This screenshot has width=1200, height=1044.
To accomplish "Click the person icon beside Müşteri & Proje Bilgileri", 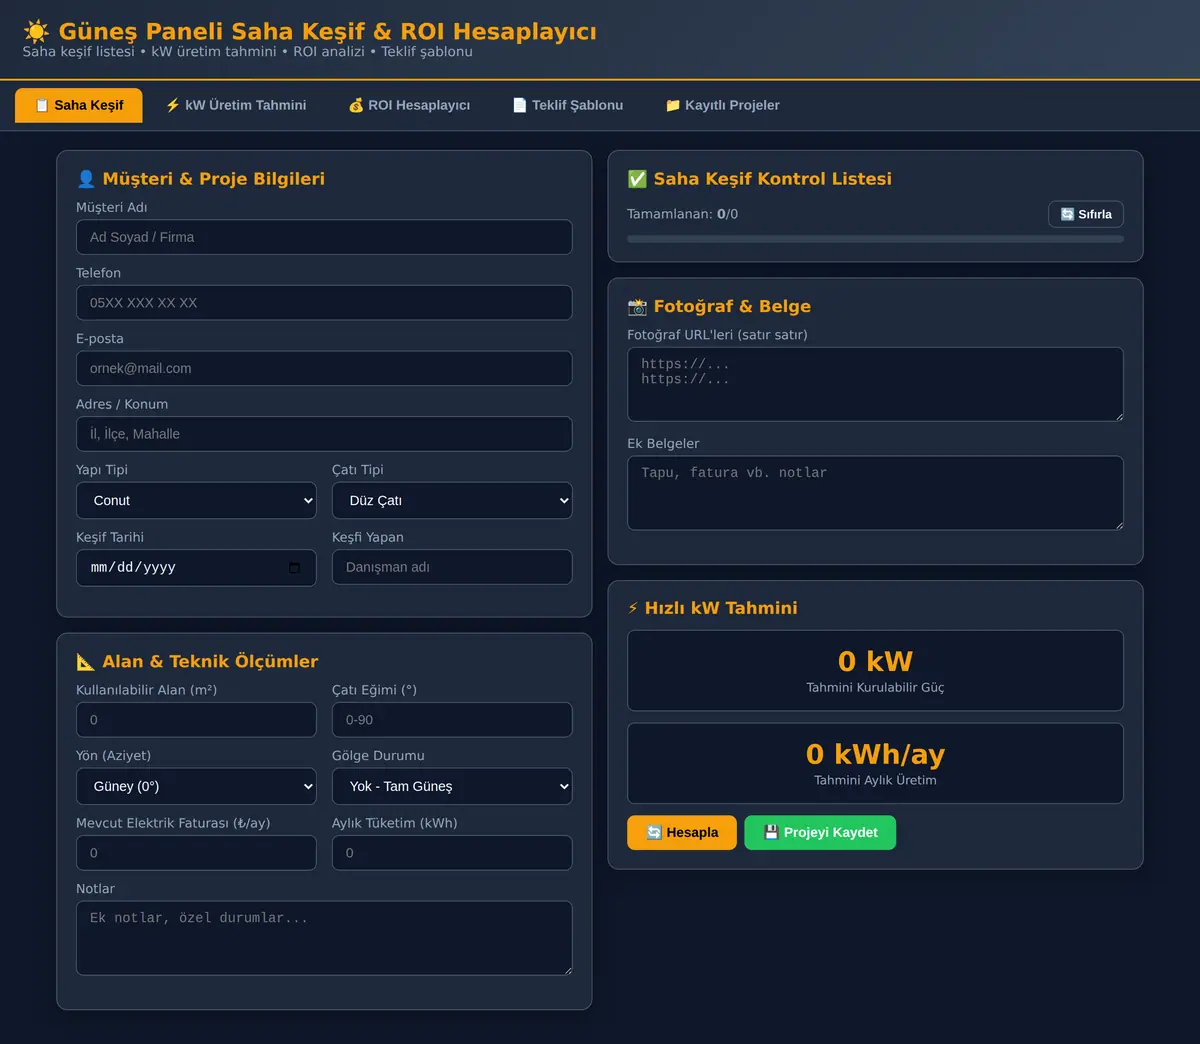I will coord(86,179).
